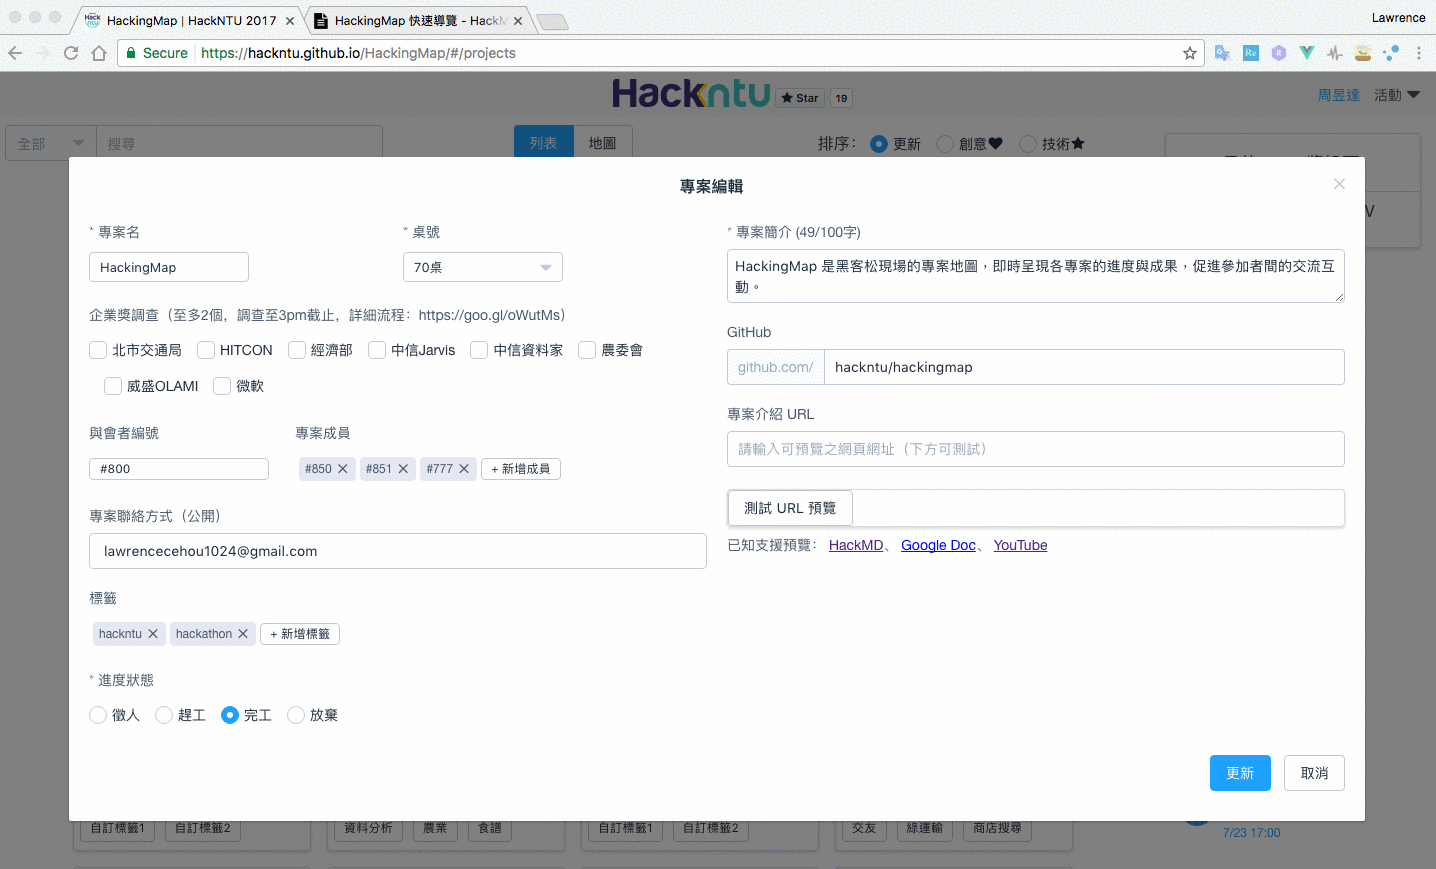Screen dimensions: 1436x869
Task: Open Chrome three-dot menu
Action: click(x=1419, y=53)
